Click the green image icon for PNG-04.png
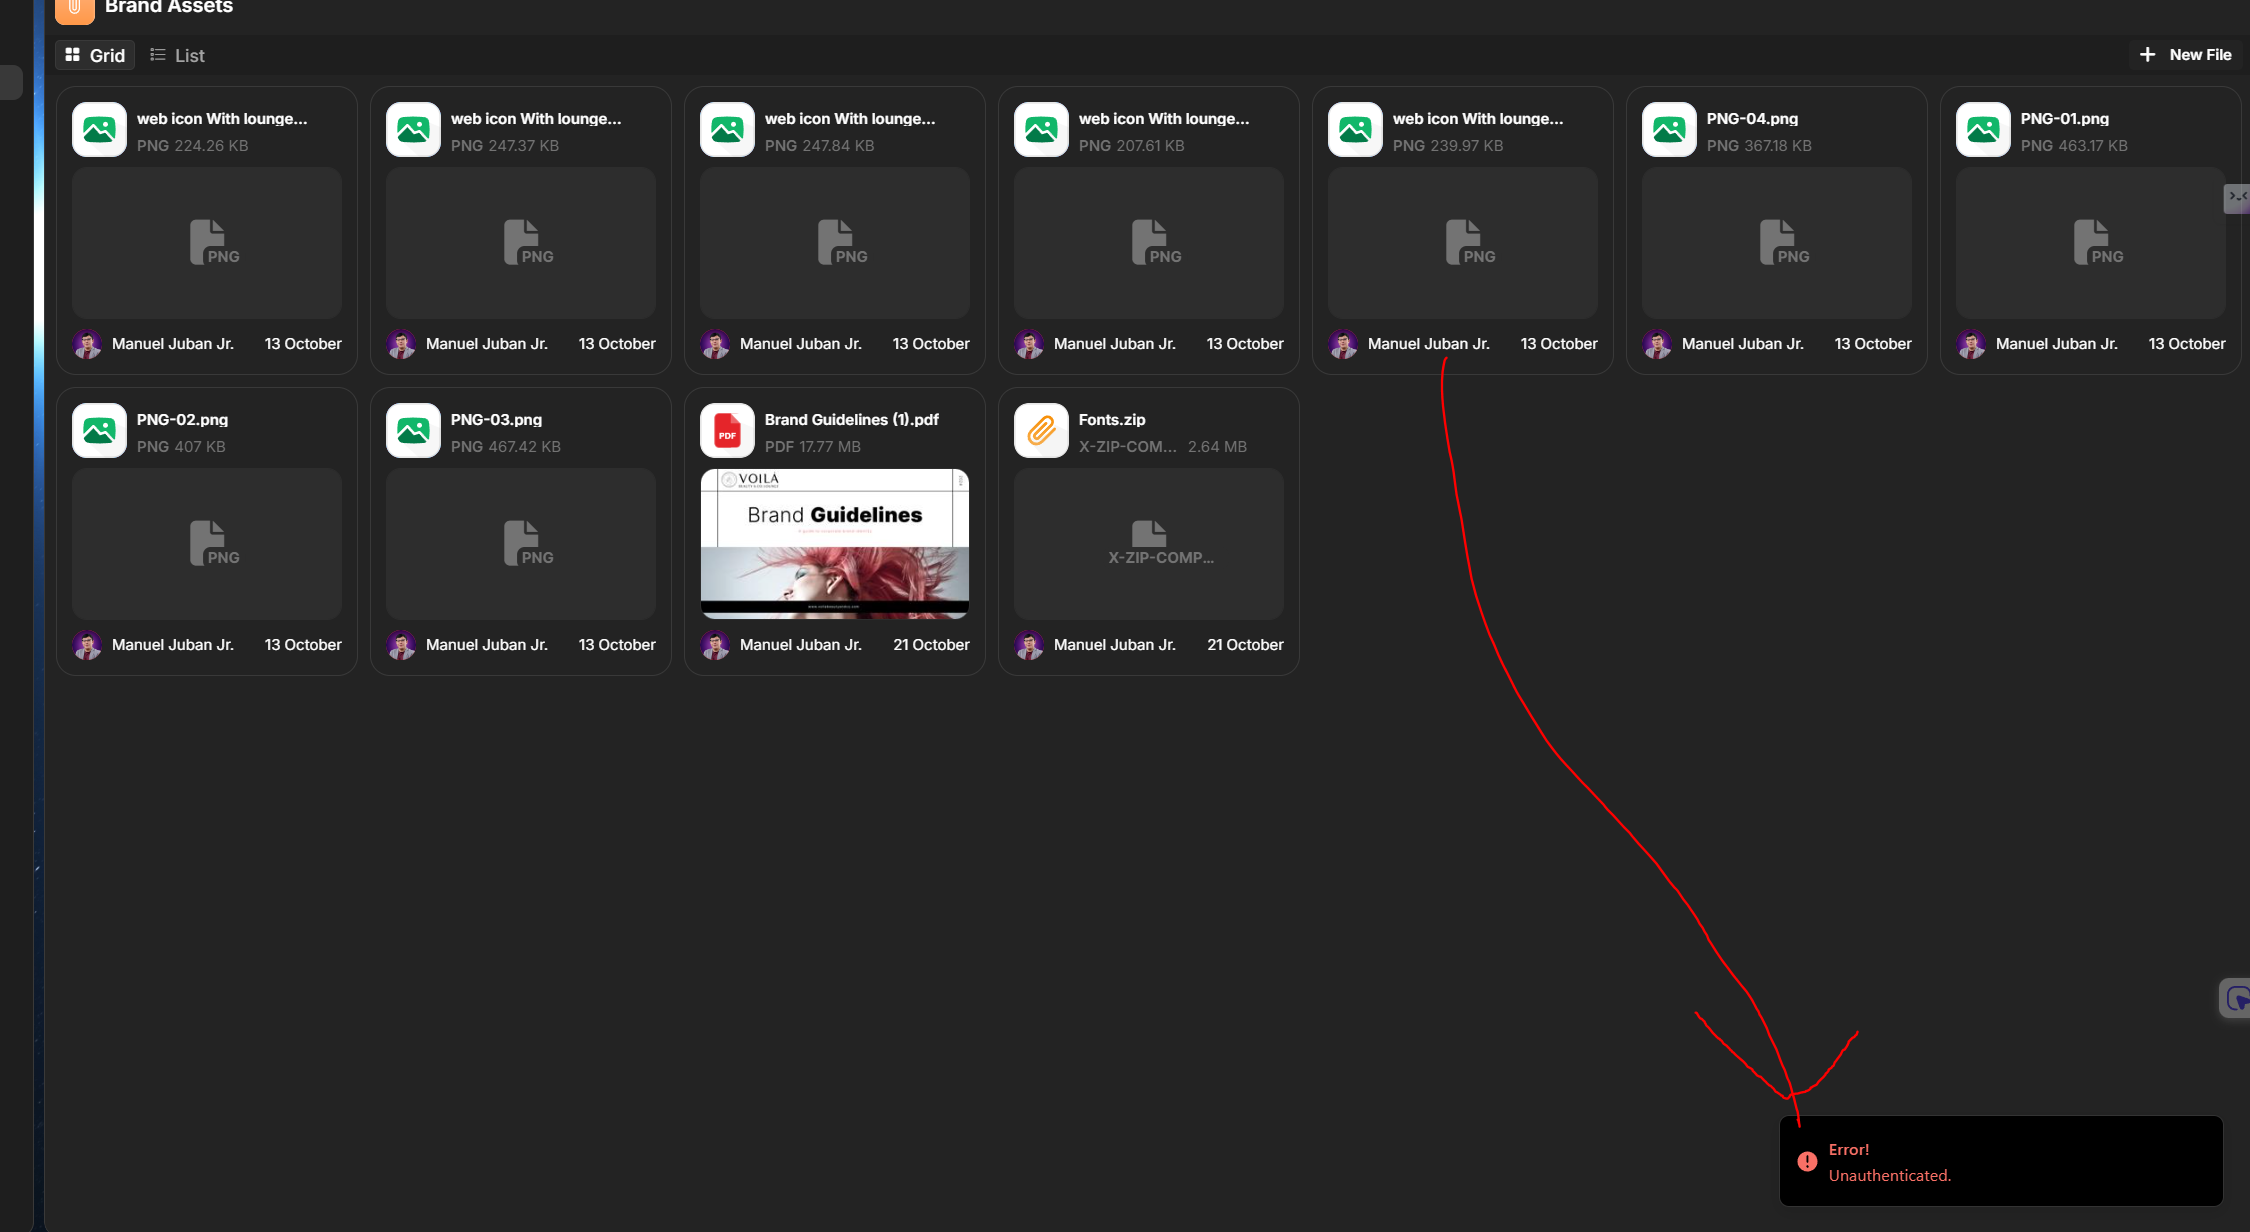2250x1232 pixels. [1669, 130]
